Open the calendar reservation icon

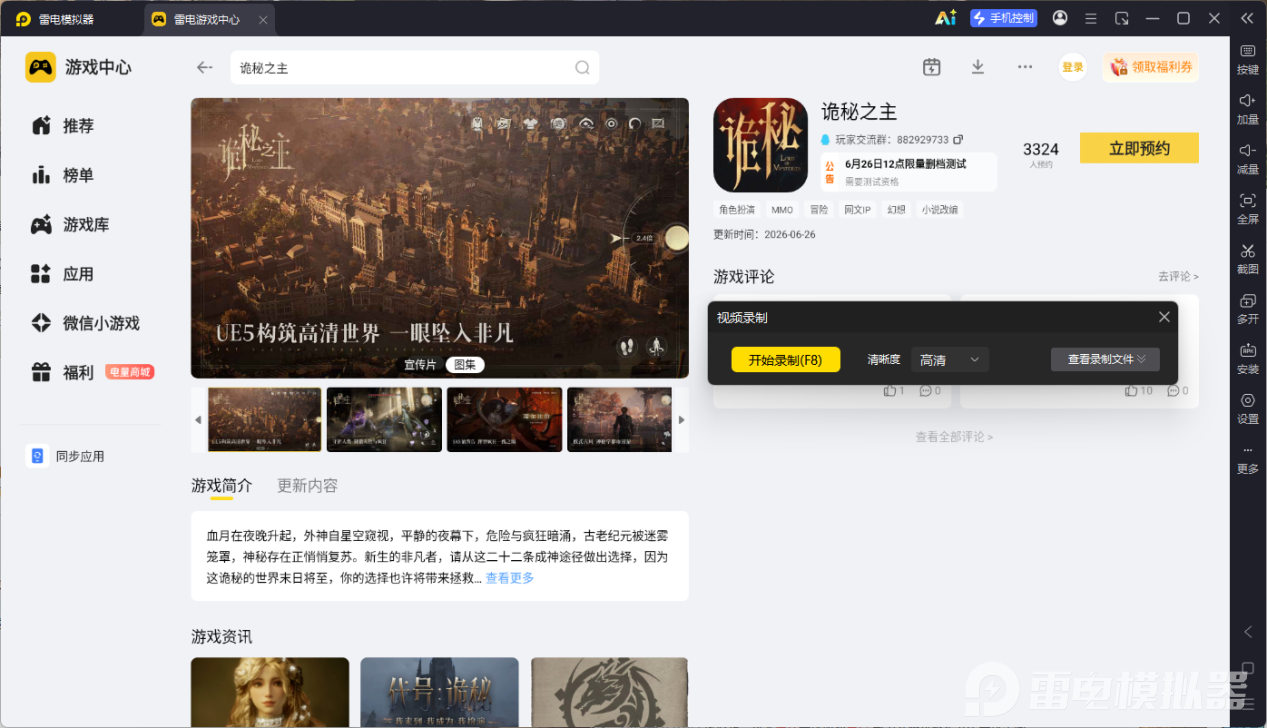click(x=931, y=67)
